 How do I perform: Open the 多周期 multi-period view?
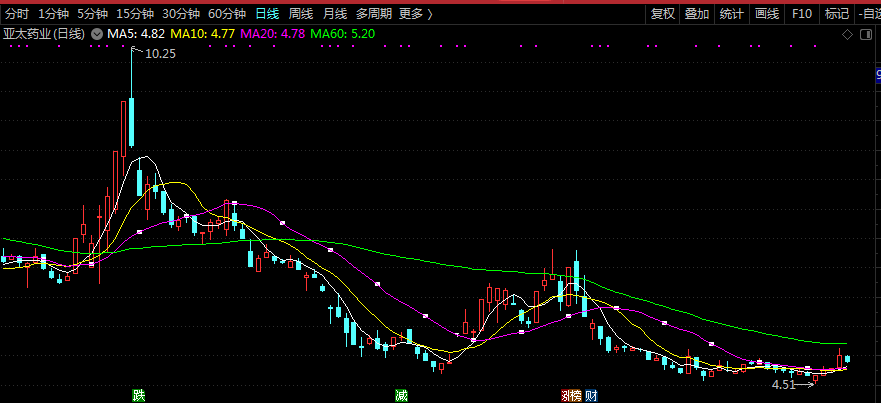click(374, 14)
